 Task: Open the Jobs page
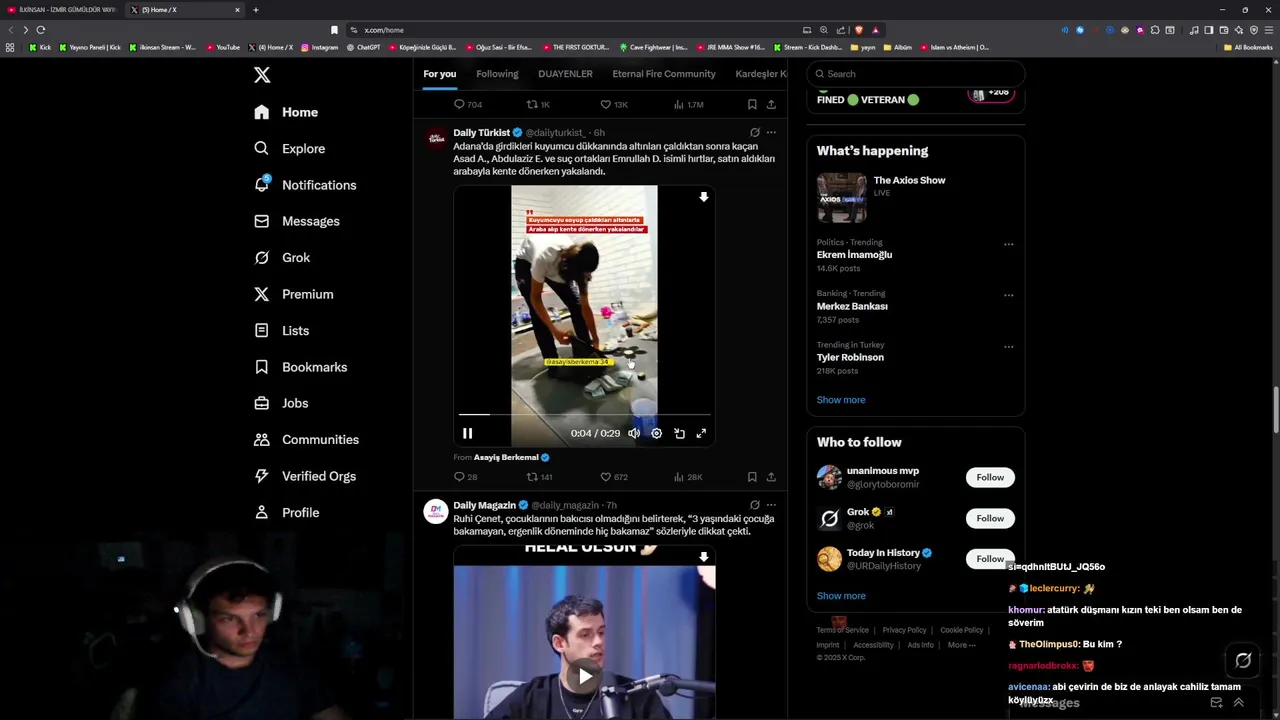281,403
